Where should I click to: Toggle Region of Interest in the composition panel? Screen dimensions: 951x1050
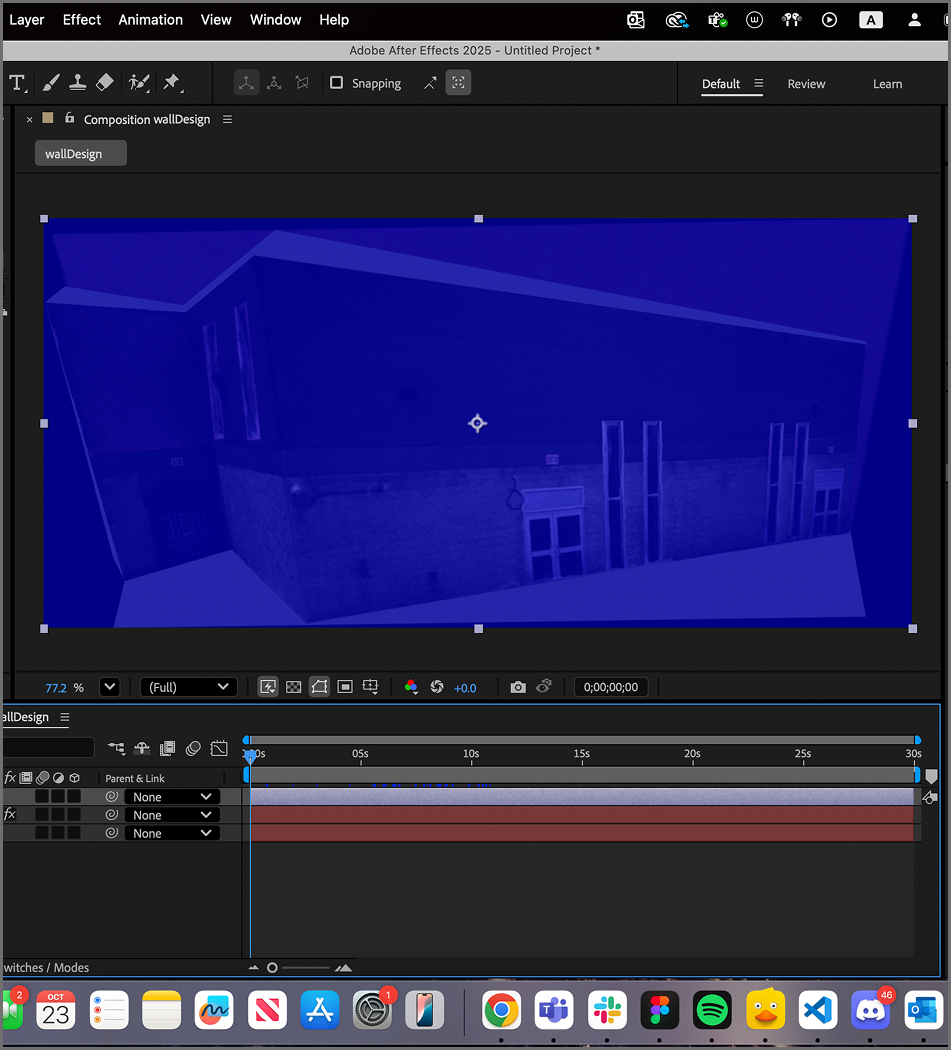(344, 687)
